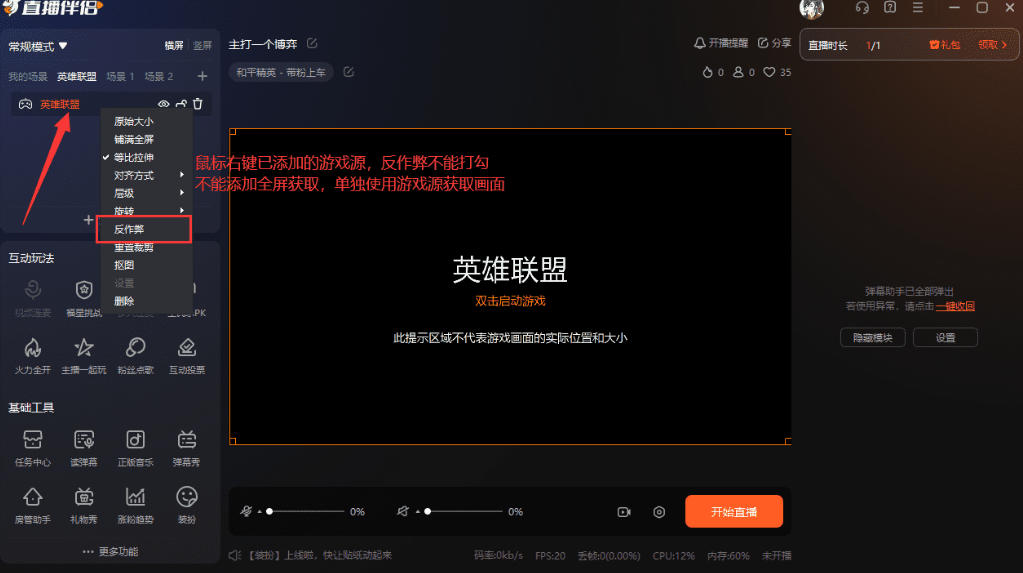Screen dimensions: 1023x573
Task: Expand the 常规模式 mode dropdown
Action: (38, 46)
